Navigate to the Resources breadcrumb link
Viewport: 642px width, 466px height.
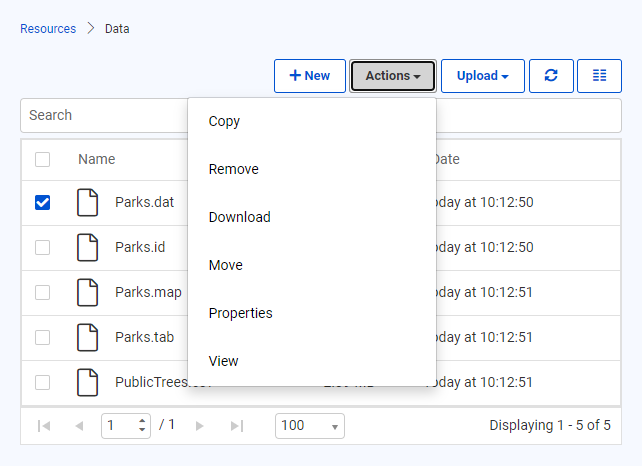(48, 29)
